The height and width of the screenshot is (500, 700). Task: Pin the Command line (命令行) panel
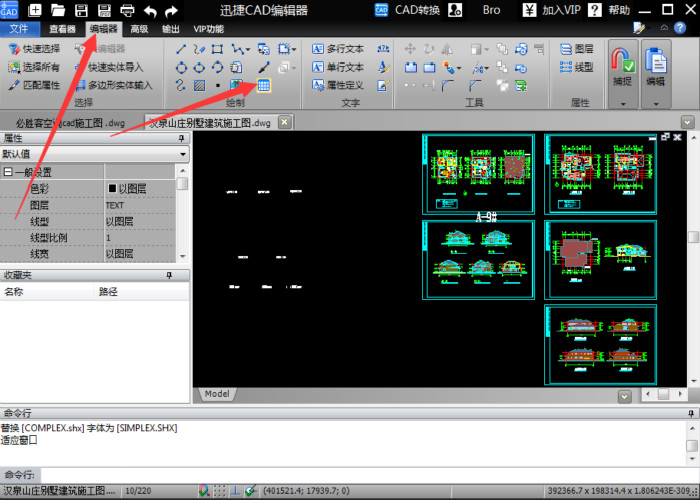point(691,413)
